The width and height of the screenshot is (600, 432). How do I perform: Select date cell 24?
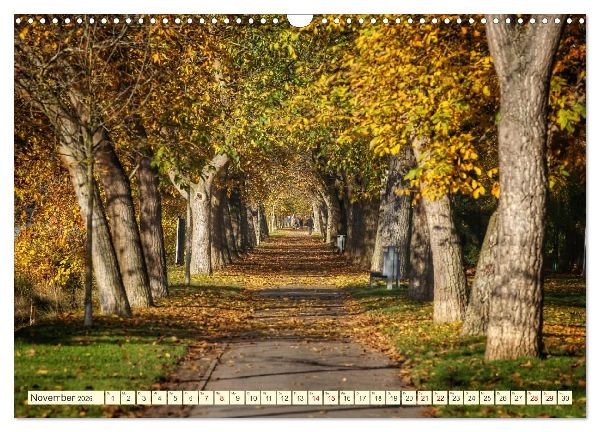point(471,398)
